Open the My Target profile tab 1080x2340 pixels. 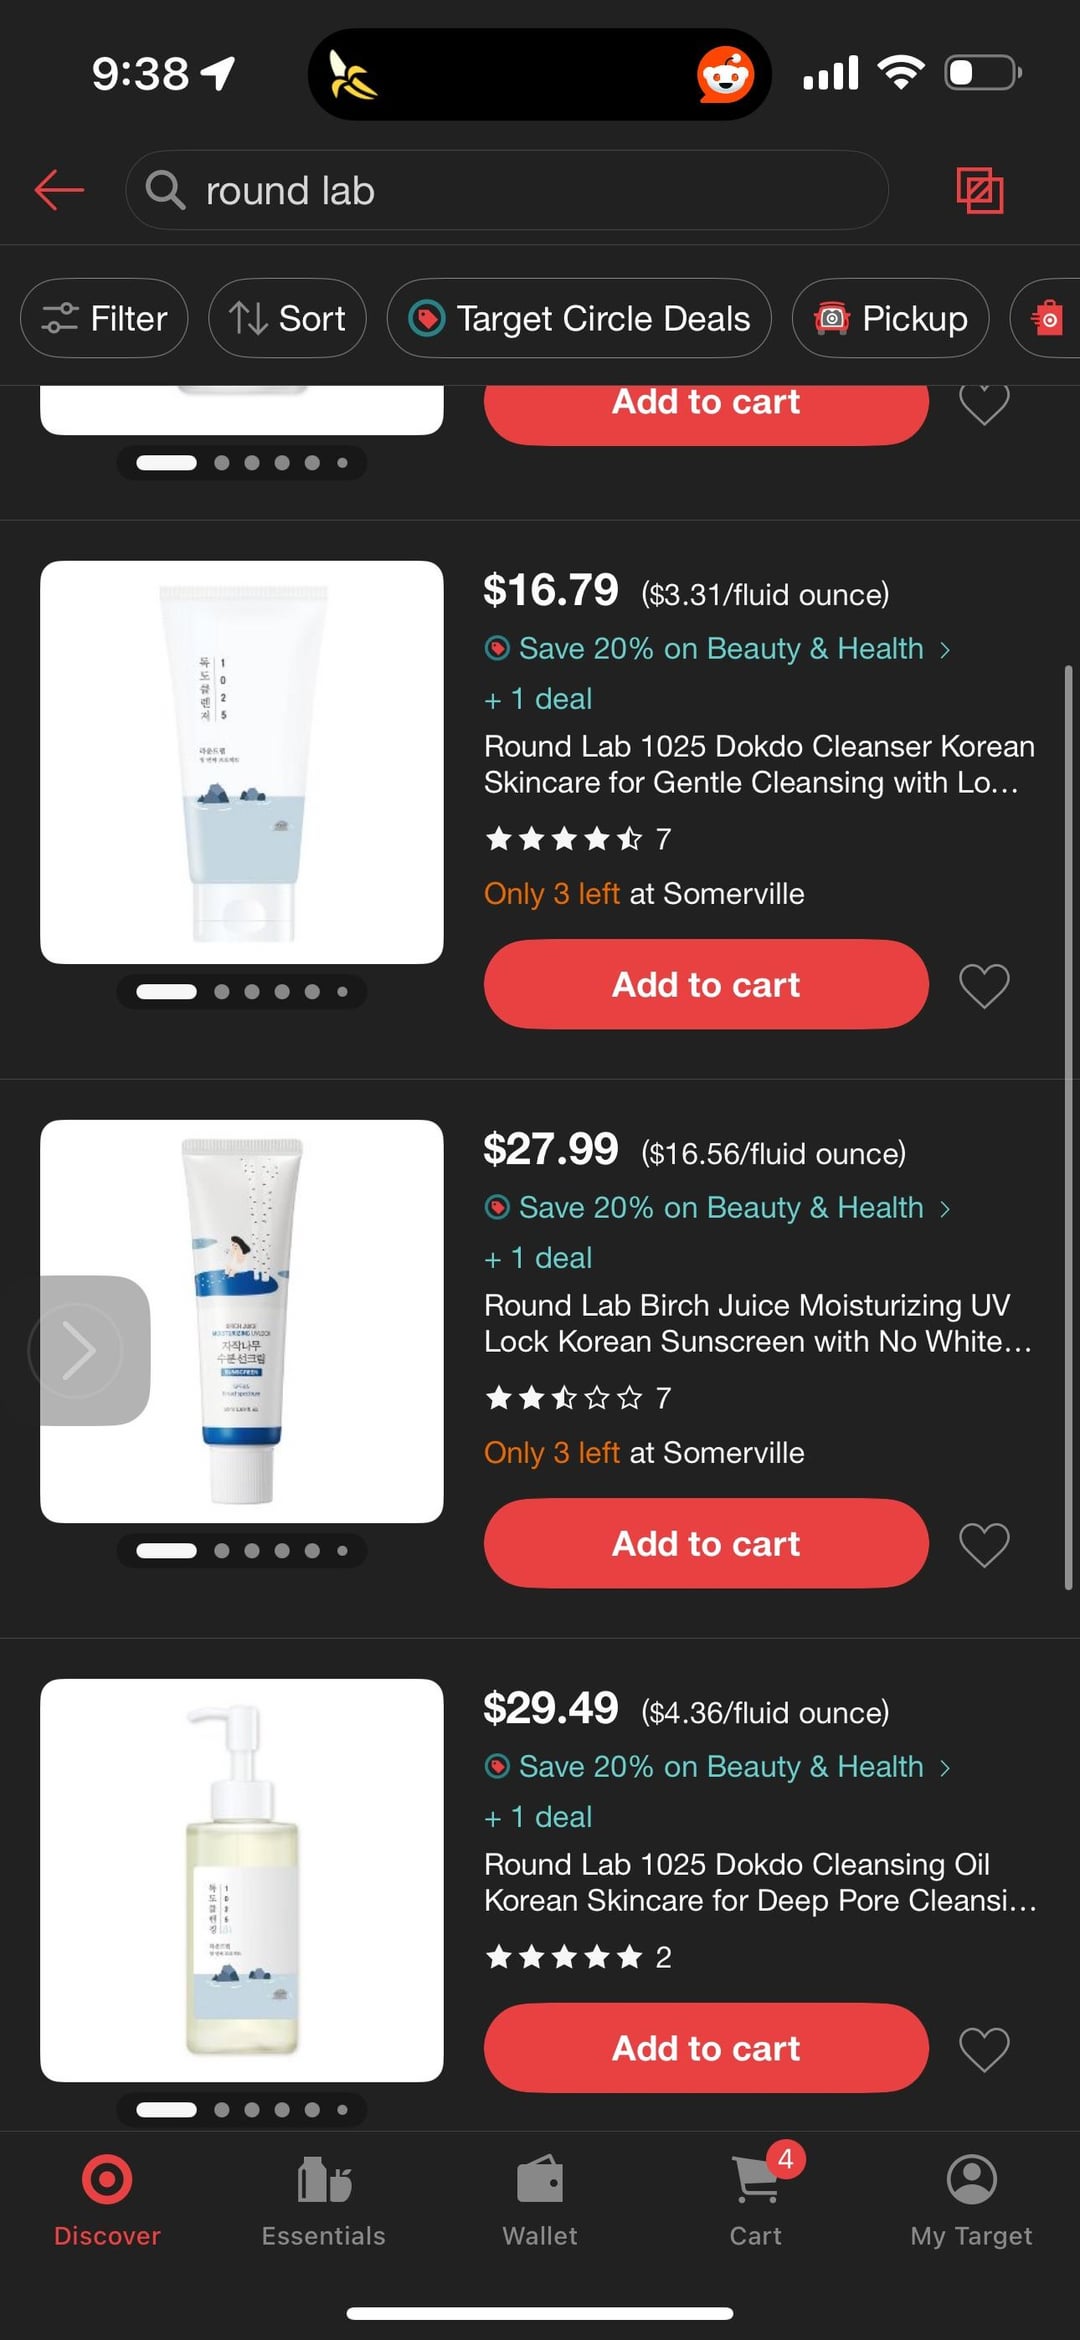[x=971, y=2197]
